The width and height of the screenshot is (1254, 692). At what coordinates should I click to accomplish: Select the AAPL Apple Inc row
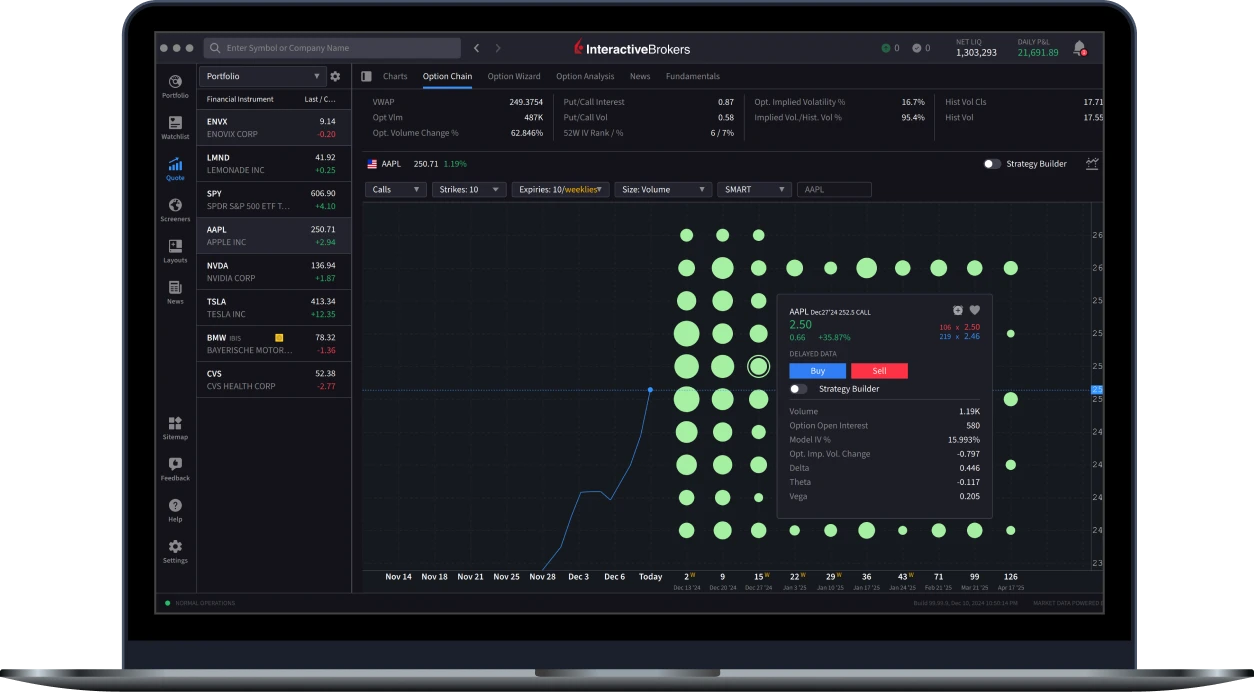coord(274,236)
